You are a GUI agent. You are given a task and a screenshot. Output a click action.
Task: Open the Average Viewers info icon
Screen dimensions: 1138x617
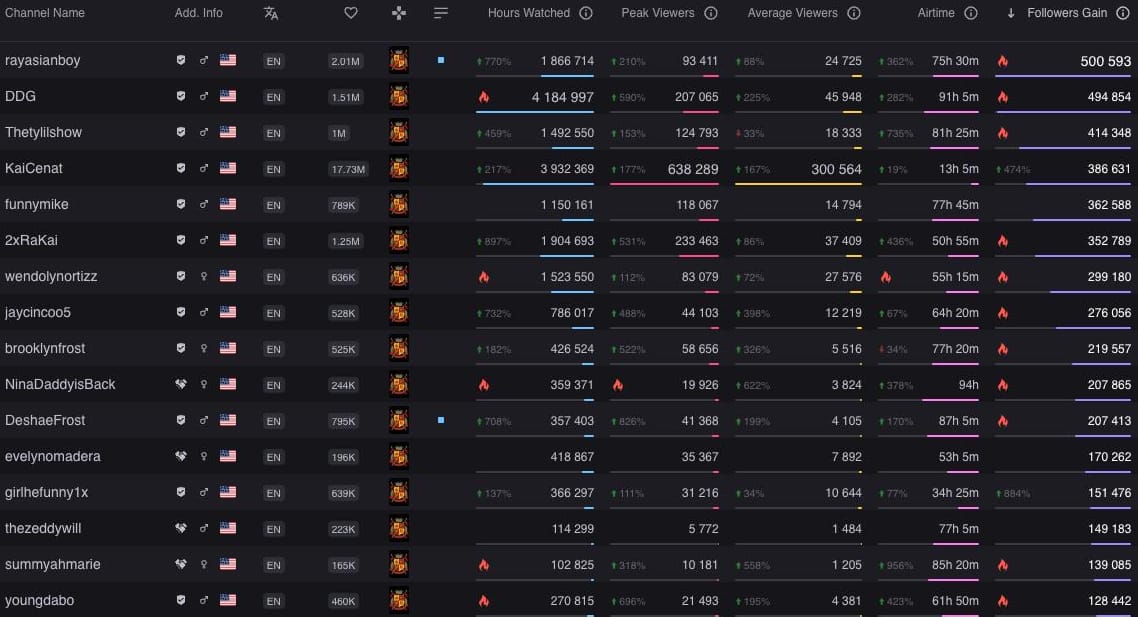pyautogui.click(x=854, y=13)
